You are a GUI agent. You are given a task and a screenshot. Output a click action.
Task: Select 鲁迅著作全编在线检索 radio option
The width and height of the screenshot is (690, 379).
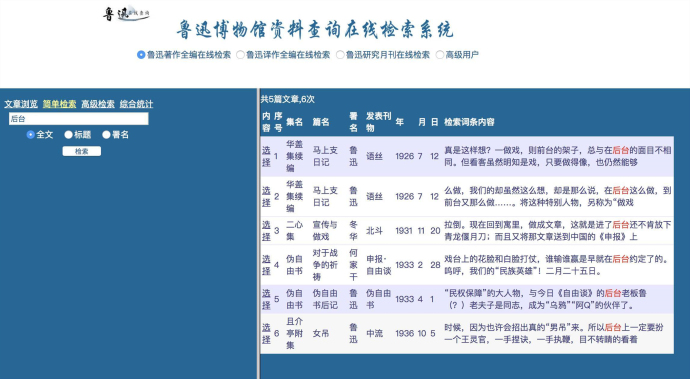coord(141,55)
